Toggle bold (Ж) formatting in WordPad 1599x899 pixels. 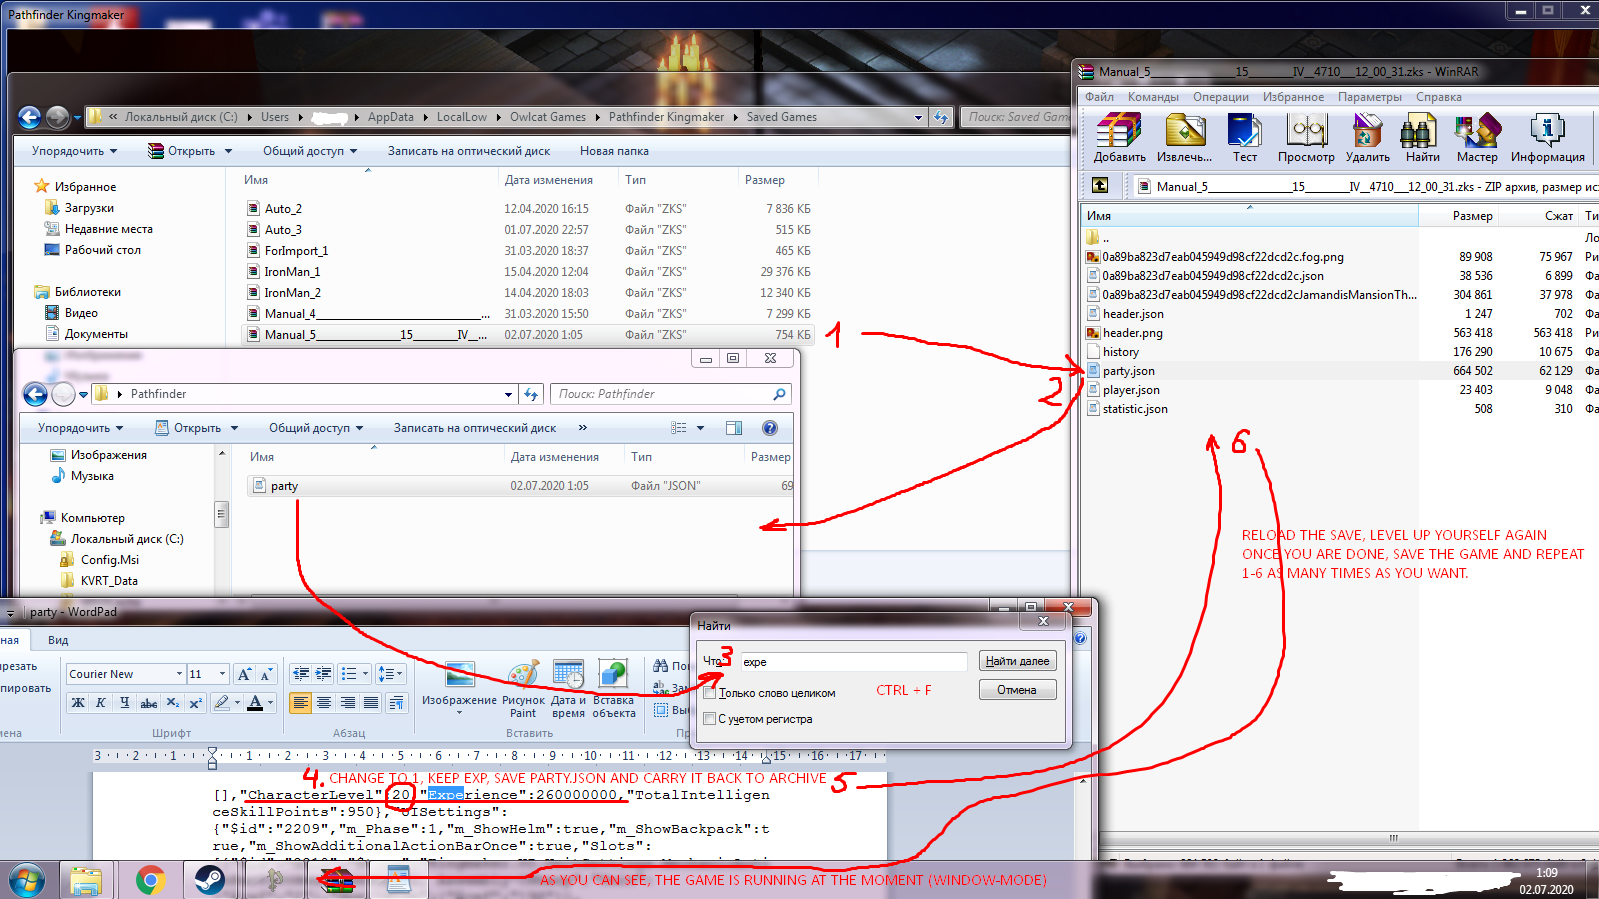coord(78,703)
